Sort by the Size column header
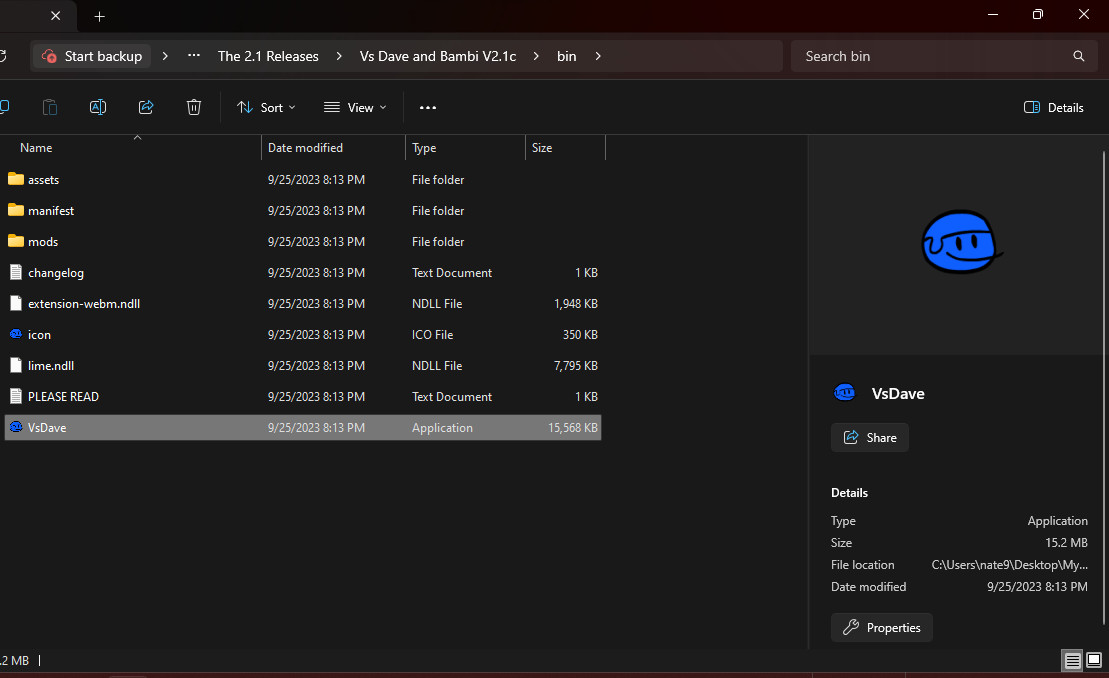The image size is (1109, 678). 542,148
